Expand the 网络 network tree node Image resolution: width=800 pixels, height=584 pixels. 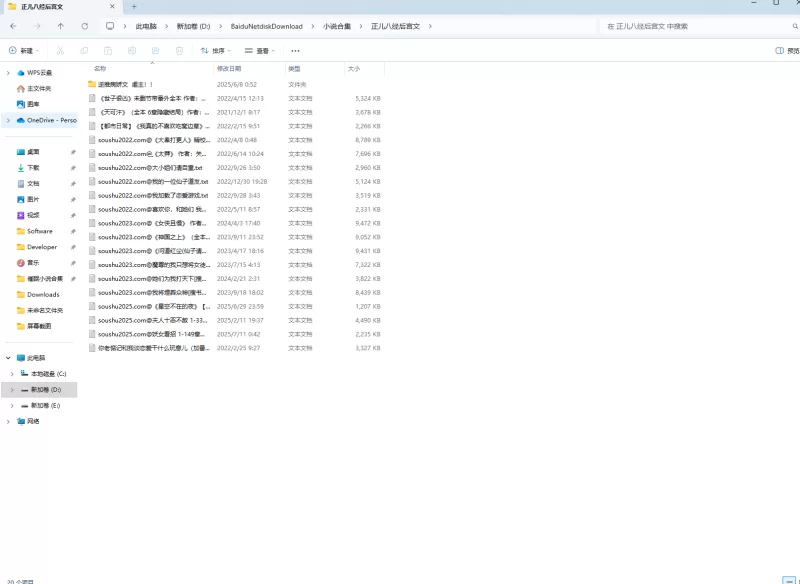coord(8,421)
